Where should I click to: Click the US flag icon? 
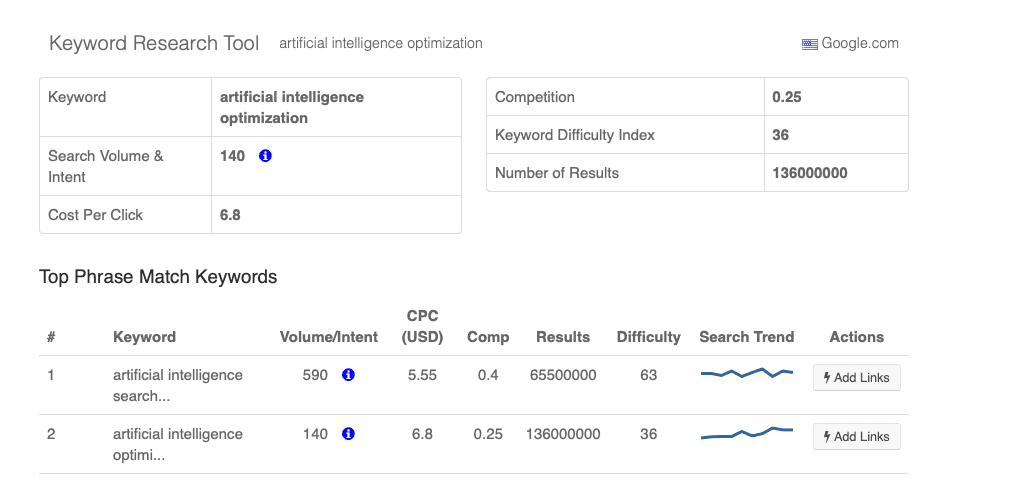tap(810, 44)
